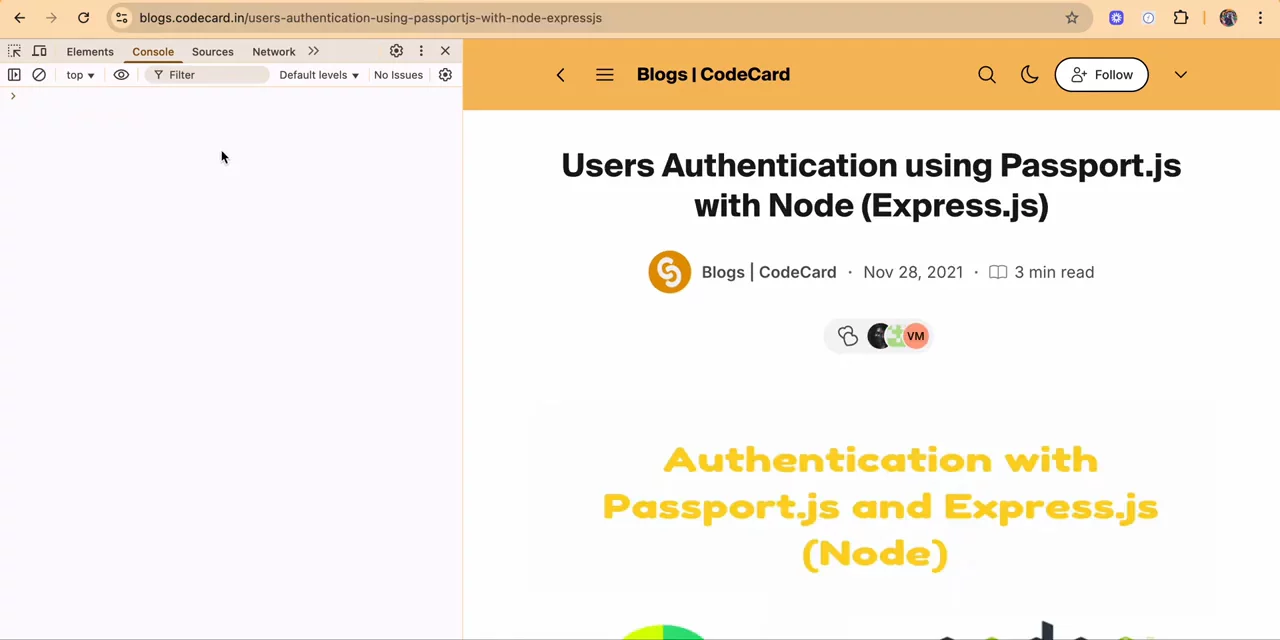Open console settings gear beside No Issues

tap(445, 75)
